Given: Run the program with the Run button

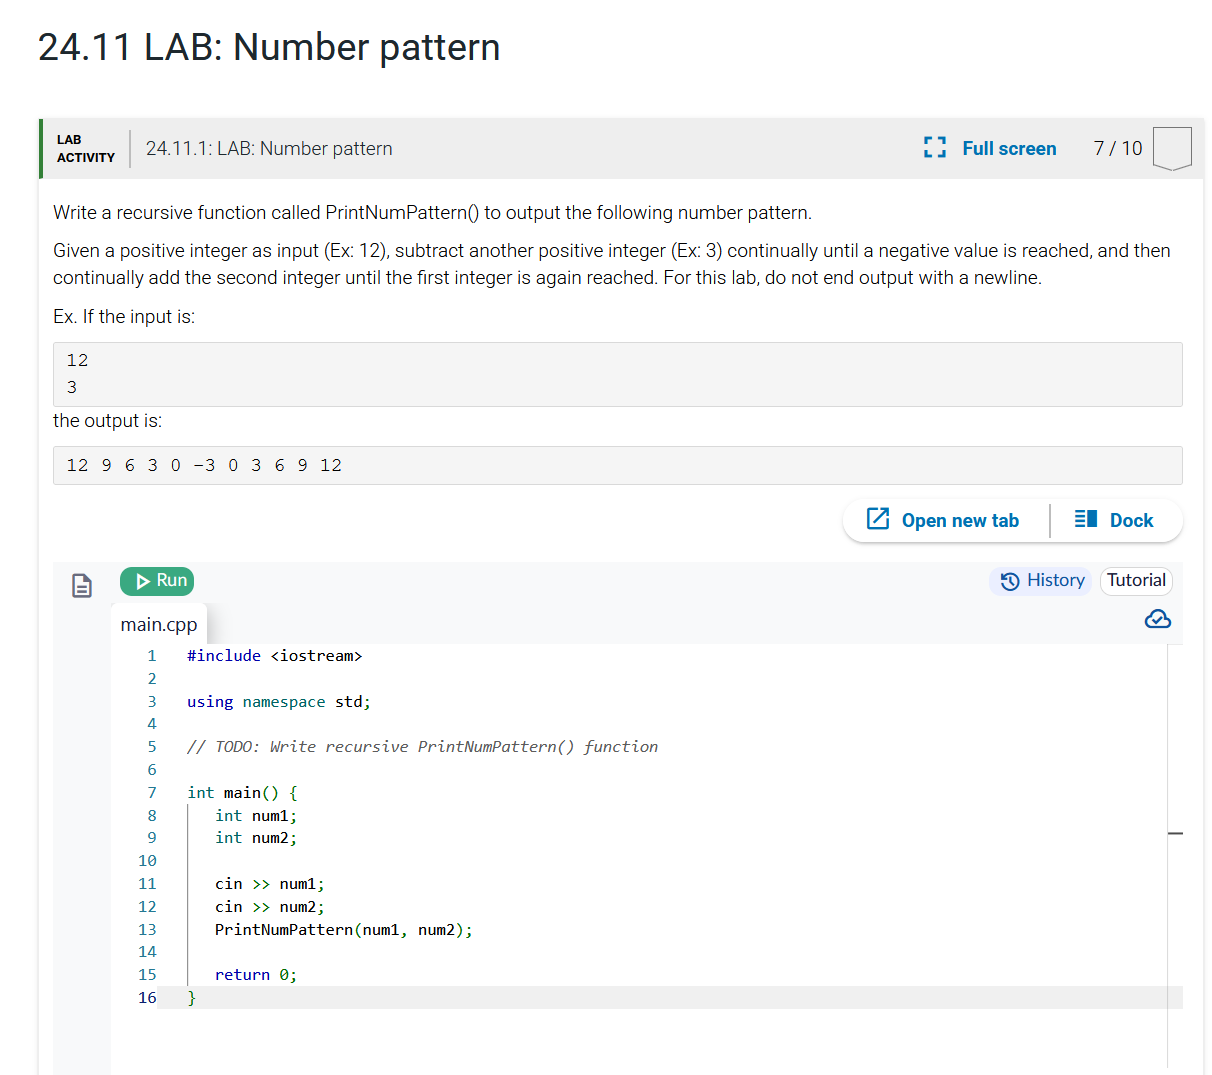Looking at the screenshot, I should coord(156,581).
